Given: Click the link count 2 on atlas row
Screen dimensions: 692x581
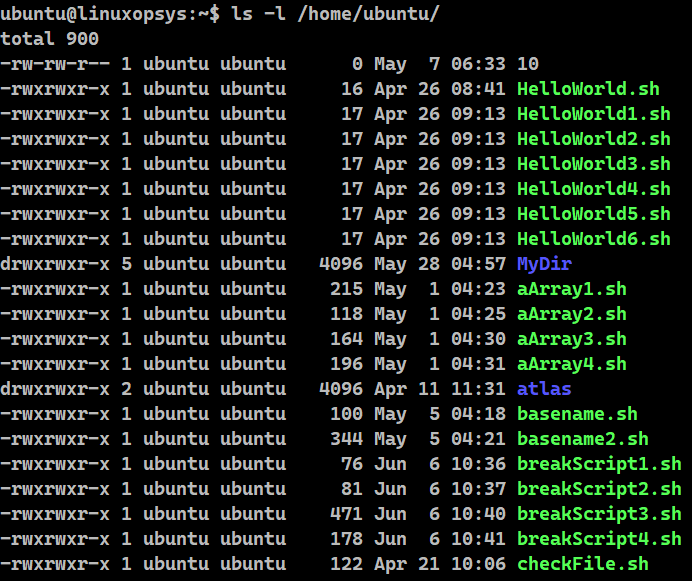Looking at the screenshot, I should tap(126, 389).
